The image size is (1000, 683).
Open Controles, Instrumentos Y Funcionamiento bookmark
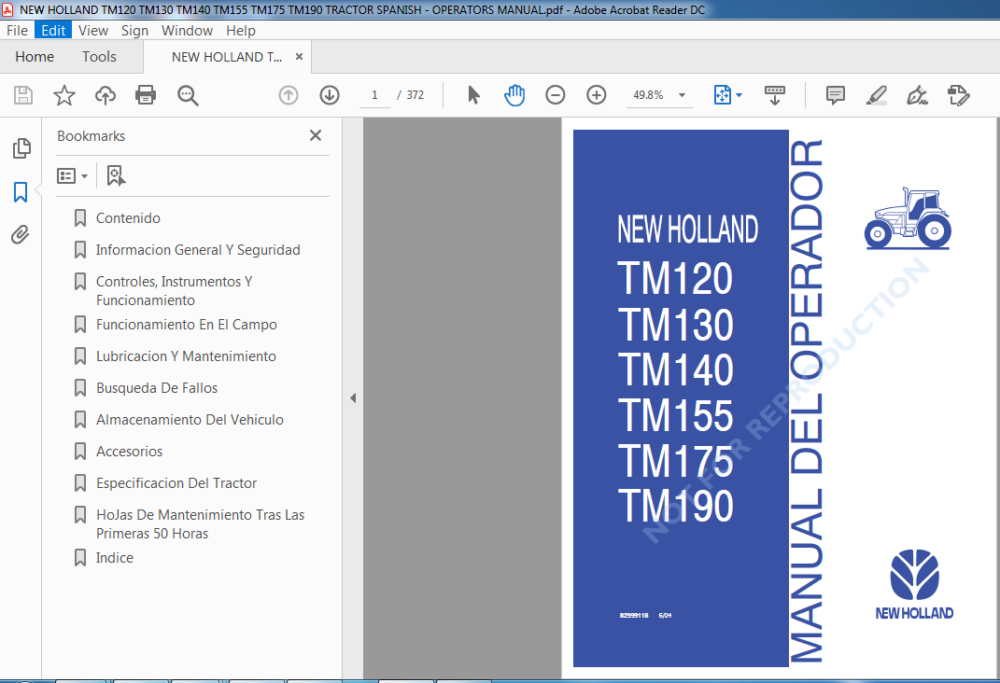[x=174, y=291]
